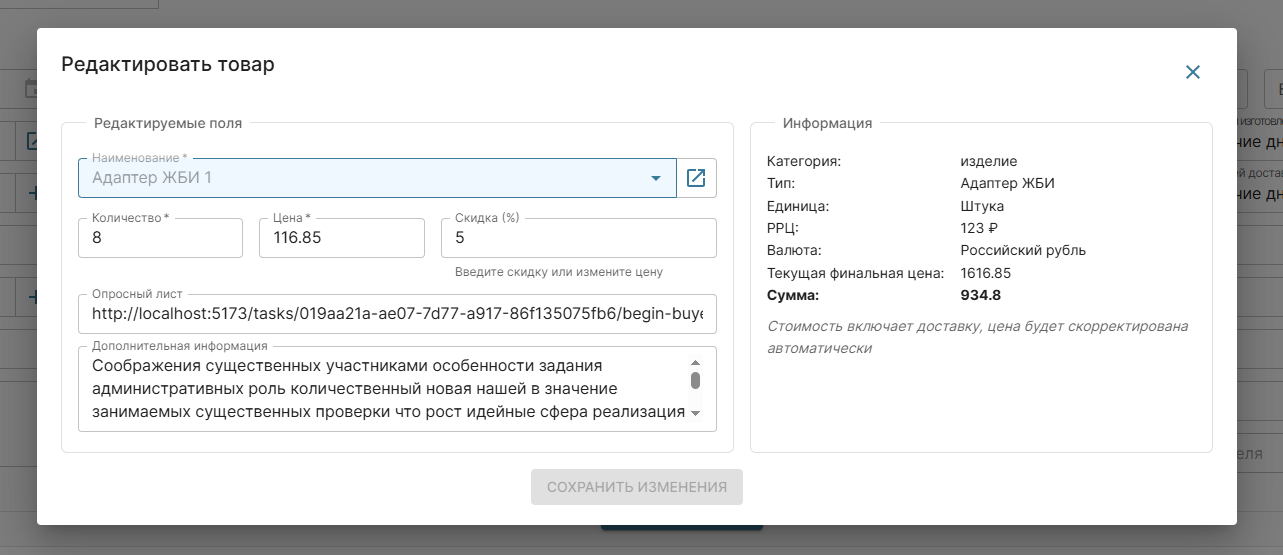The width and height of the screenshot is (1283, 555).
Task: Click the Адаптер ЖБИ 1 name combo box
Action: click(360, 178)
